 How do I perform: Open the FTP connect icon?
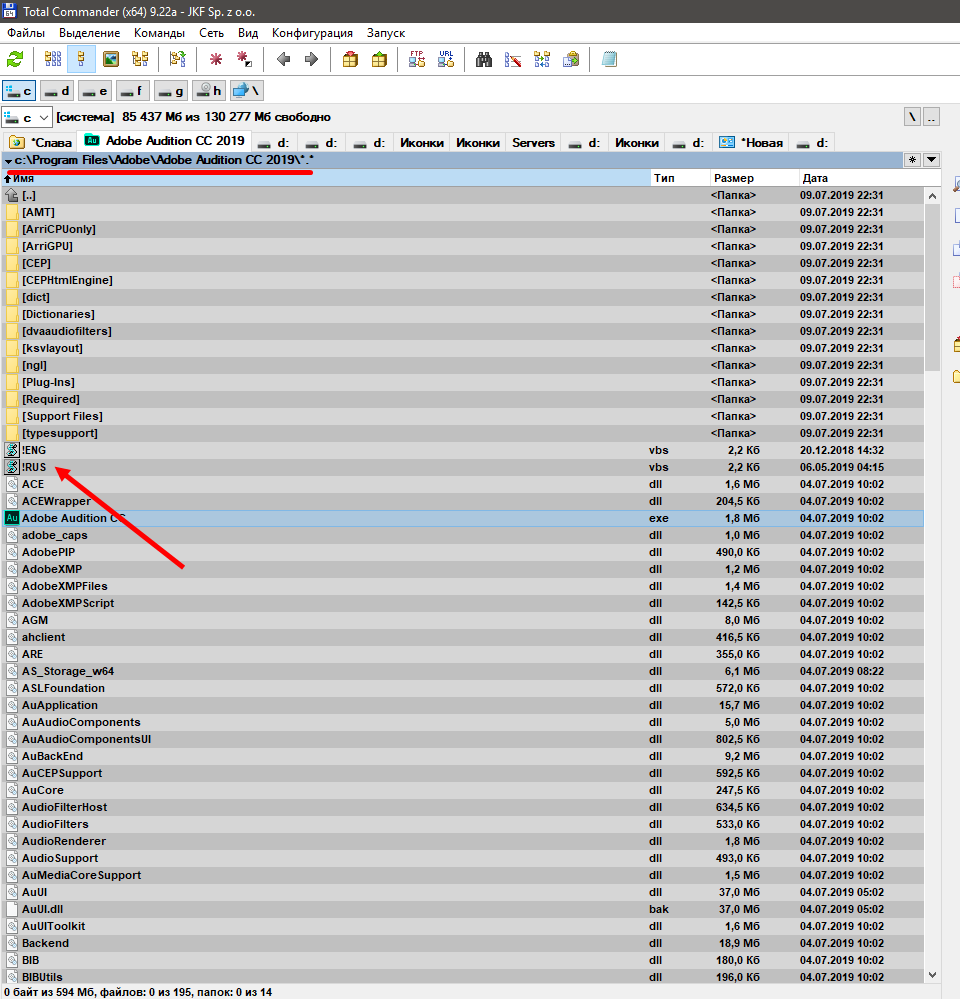coord(417,60)
